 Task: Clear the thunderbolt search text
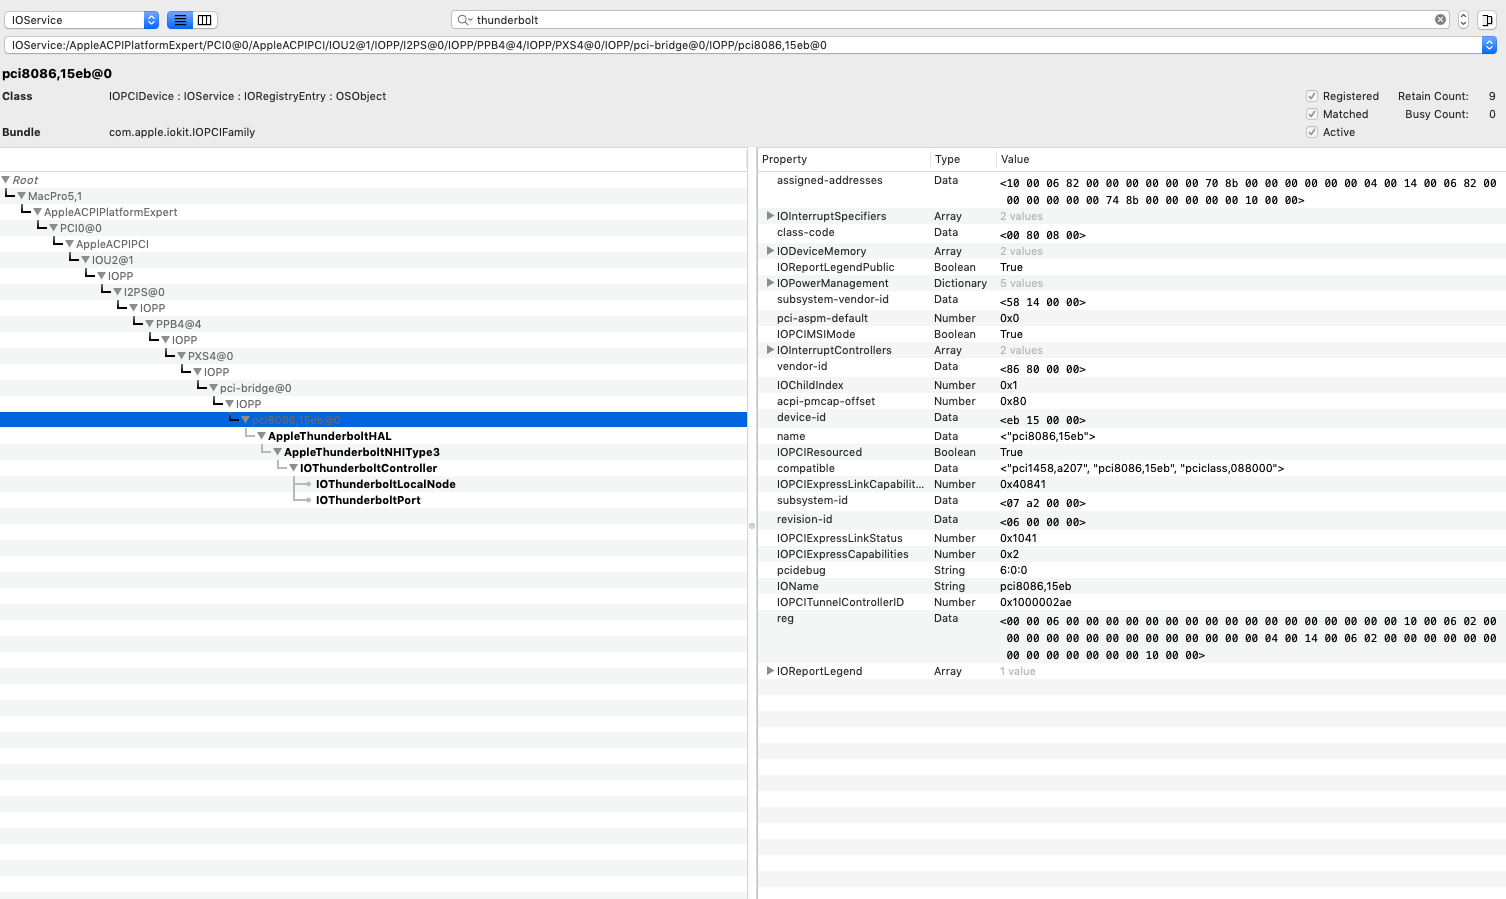(x=1440, y=20)
